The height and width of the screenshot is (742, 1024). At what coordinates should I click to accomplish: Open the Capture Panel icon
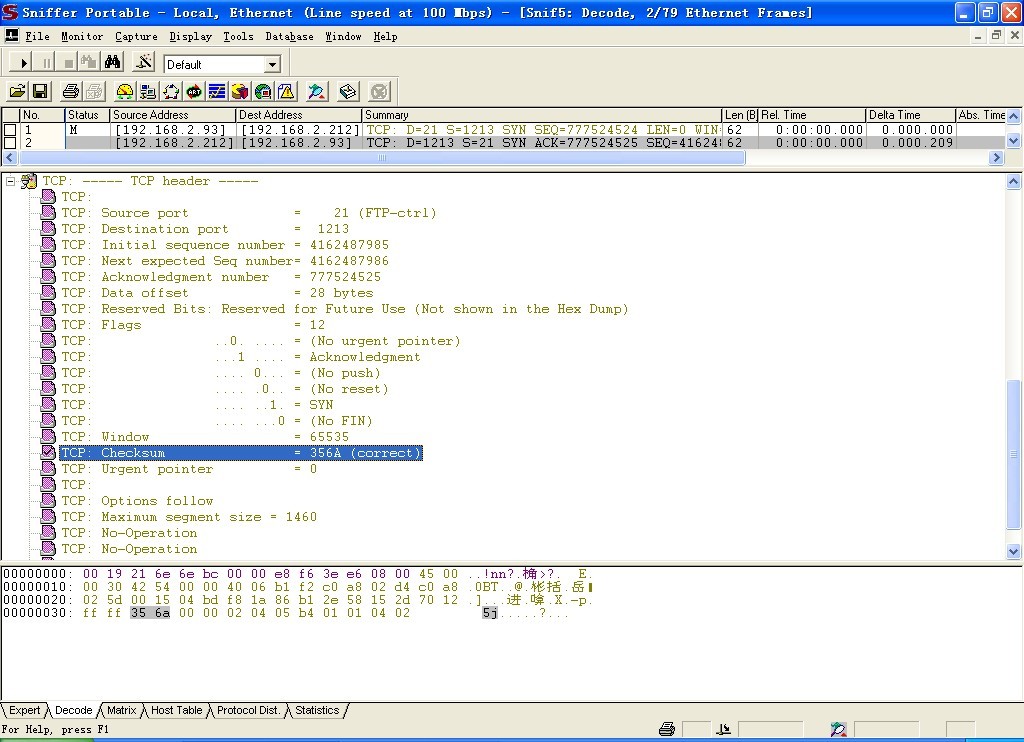click(x=317, y=91)
